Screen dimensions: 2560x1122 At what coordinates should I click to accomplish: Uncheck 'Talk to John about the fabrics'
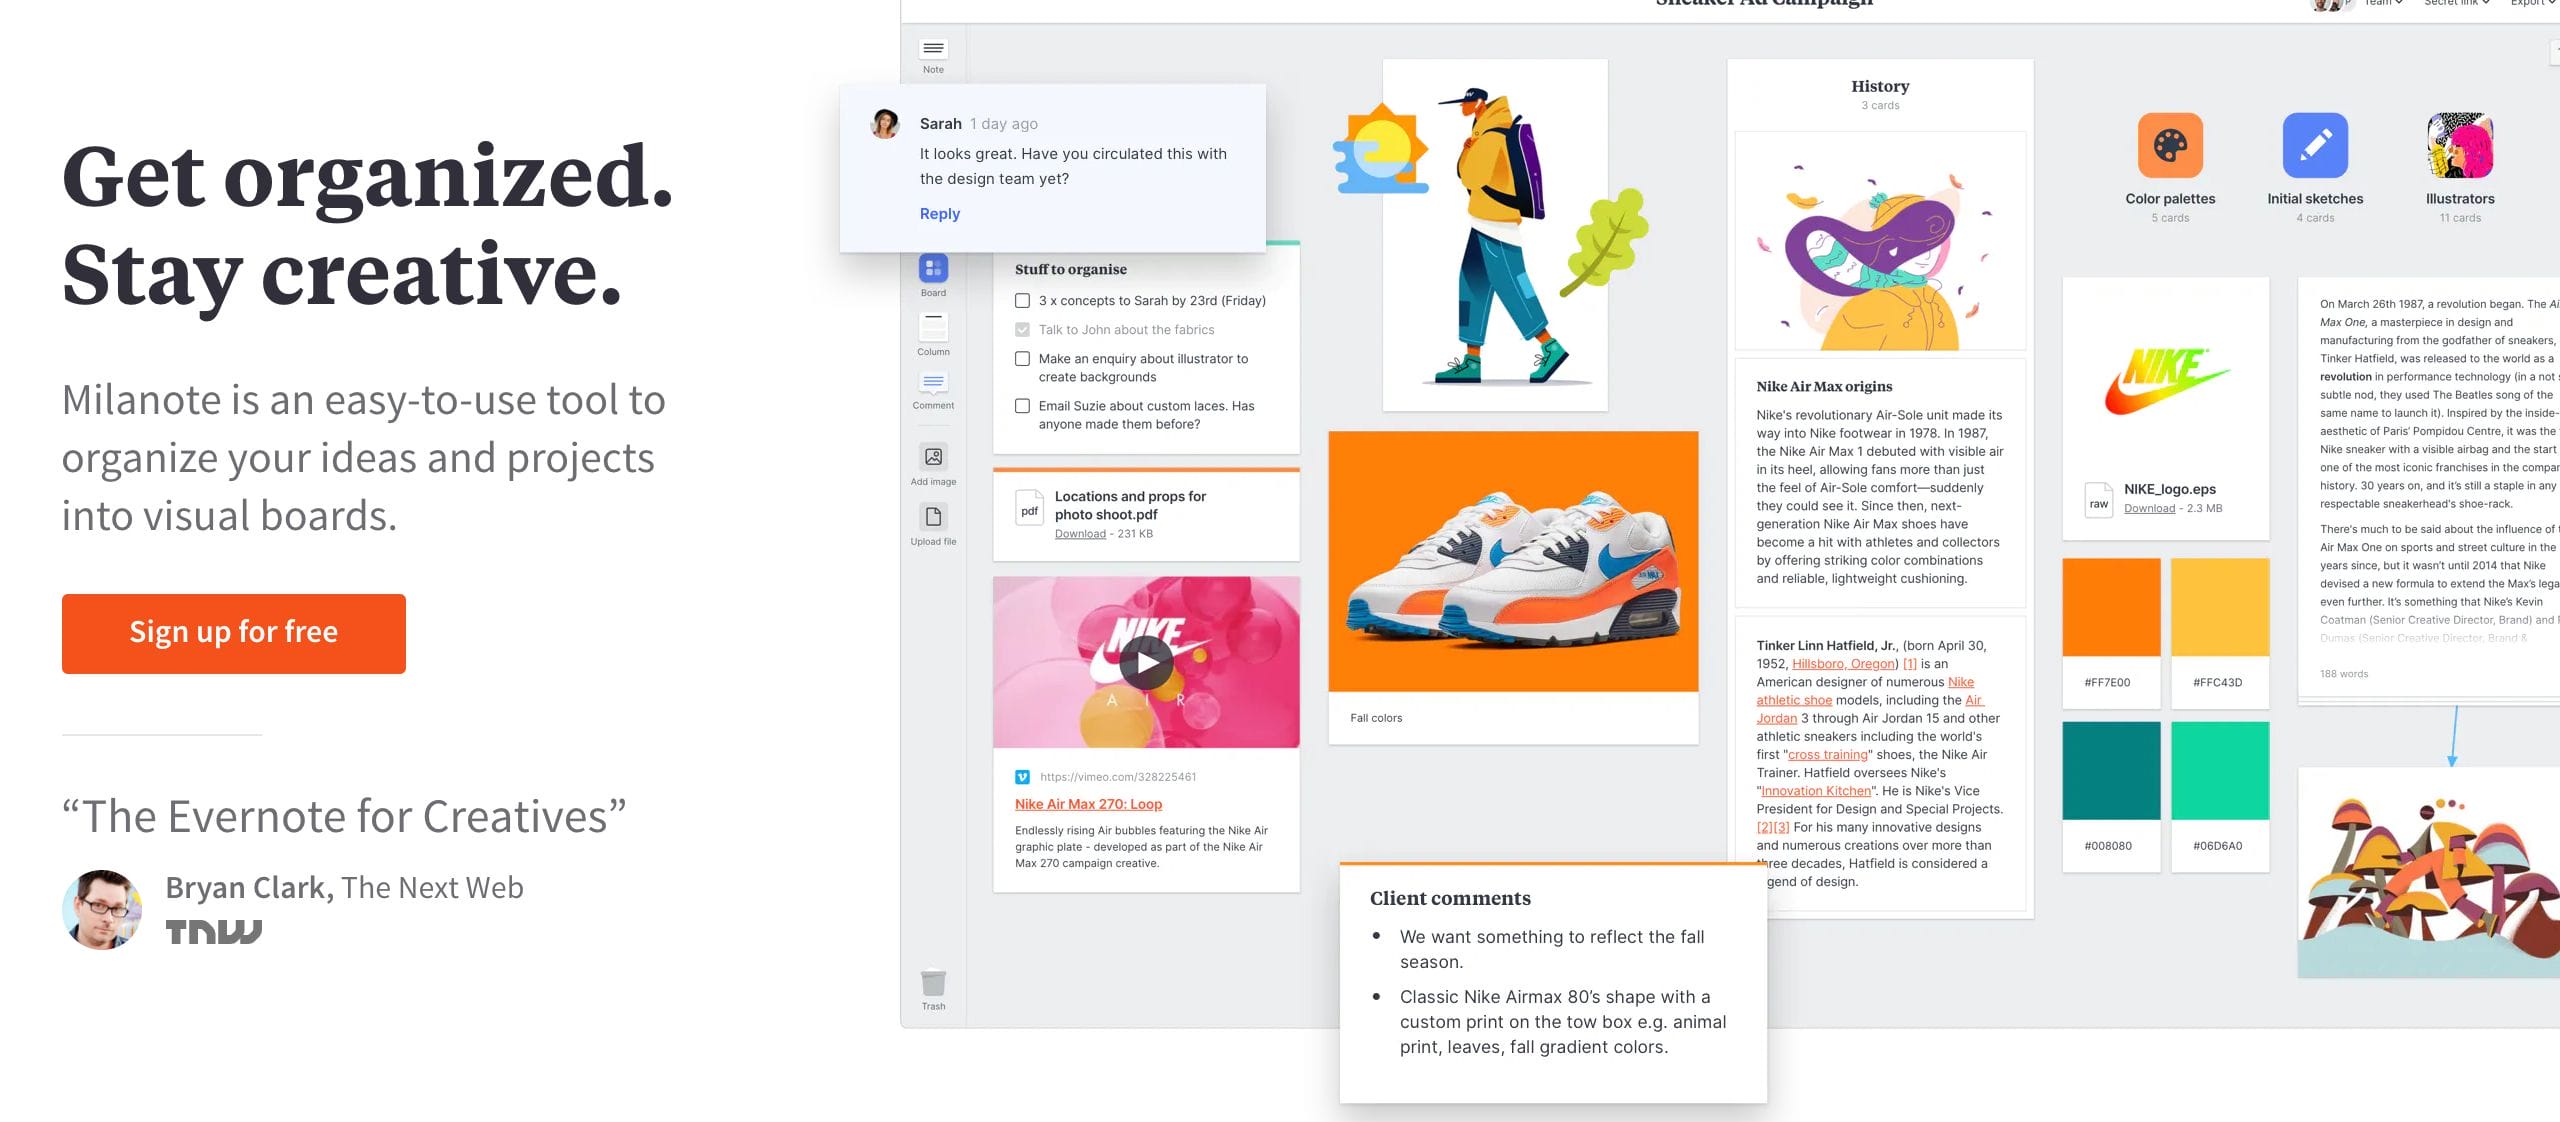coord(1022,330)
